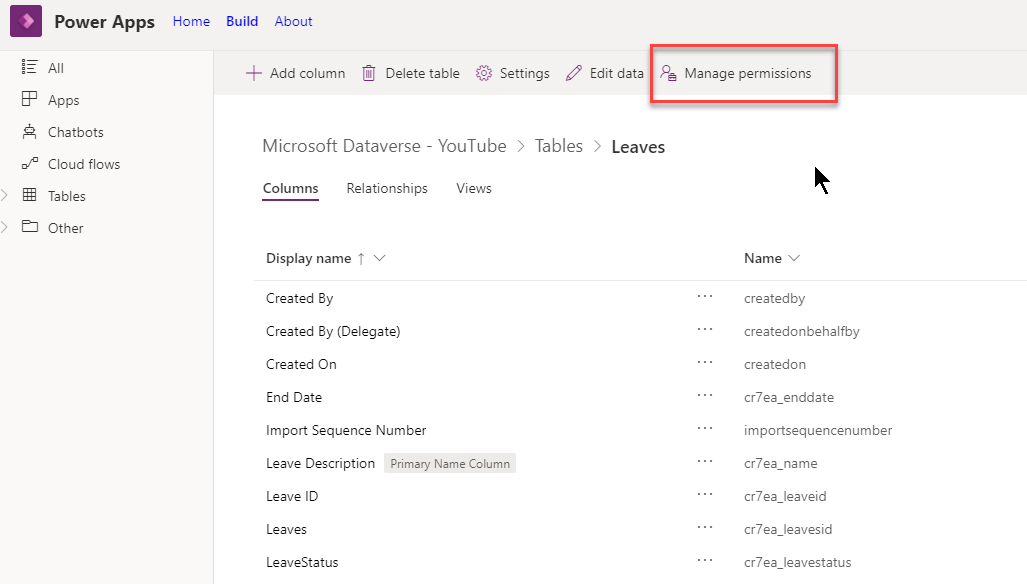Viewport: 1027px width, 584px height.
Task: Open more options for Import Sequence Number
Action: pyautogui.click(x=705, y=428)
